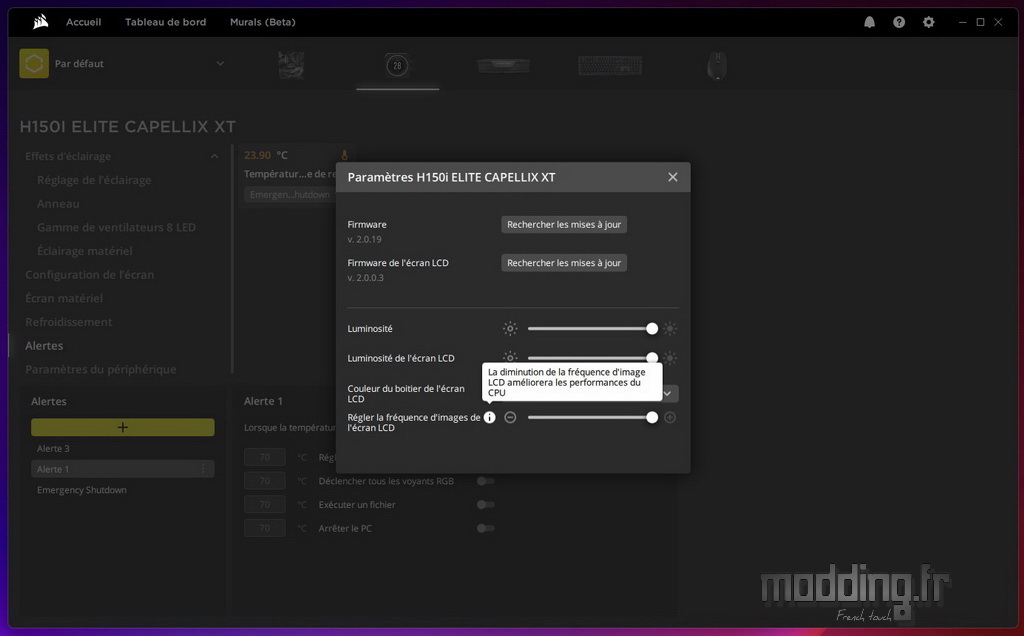The width and height of the screenshot is (1024, 636).
Task: Open Paramètres du périphérique
Action: (101, 369)
